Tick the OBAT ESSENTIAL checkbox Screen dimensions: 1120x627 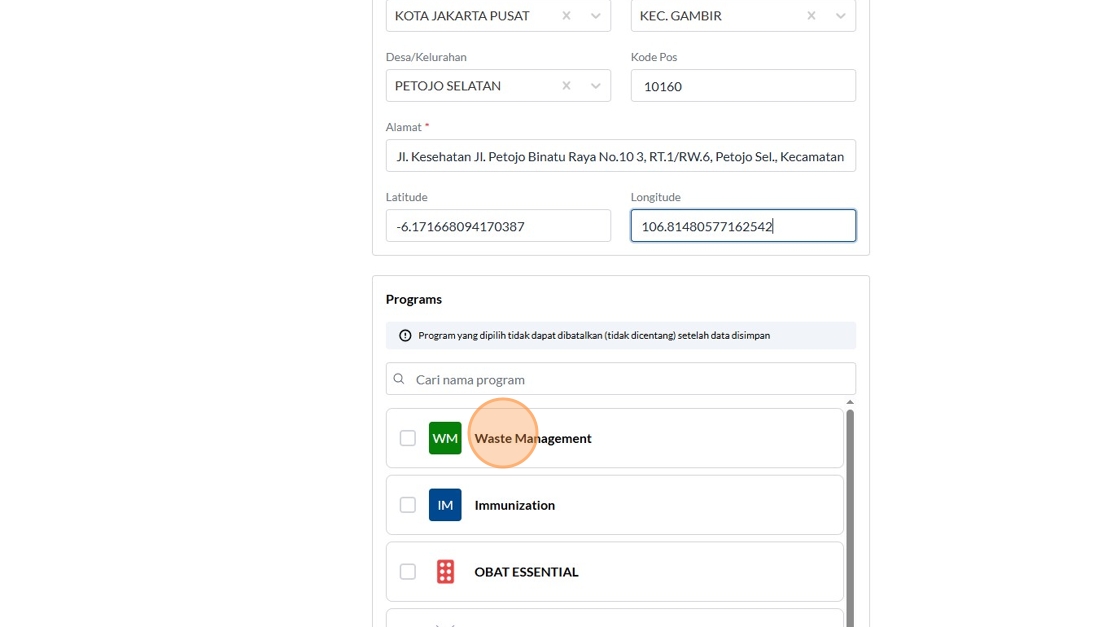(408, 572)
